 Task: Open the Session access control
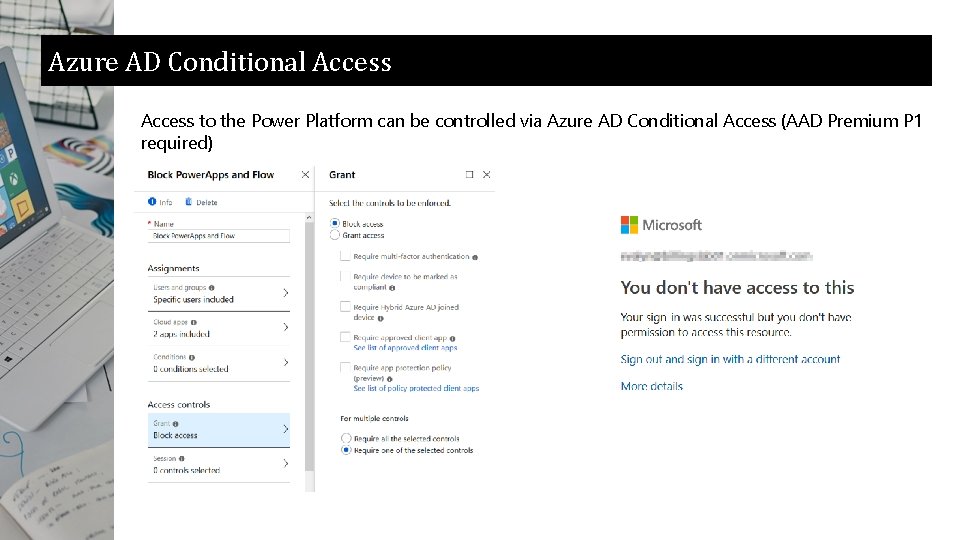point(285,464)
